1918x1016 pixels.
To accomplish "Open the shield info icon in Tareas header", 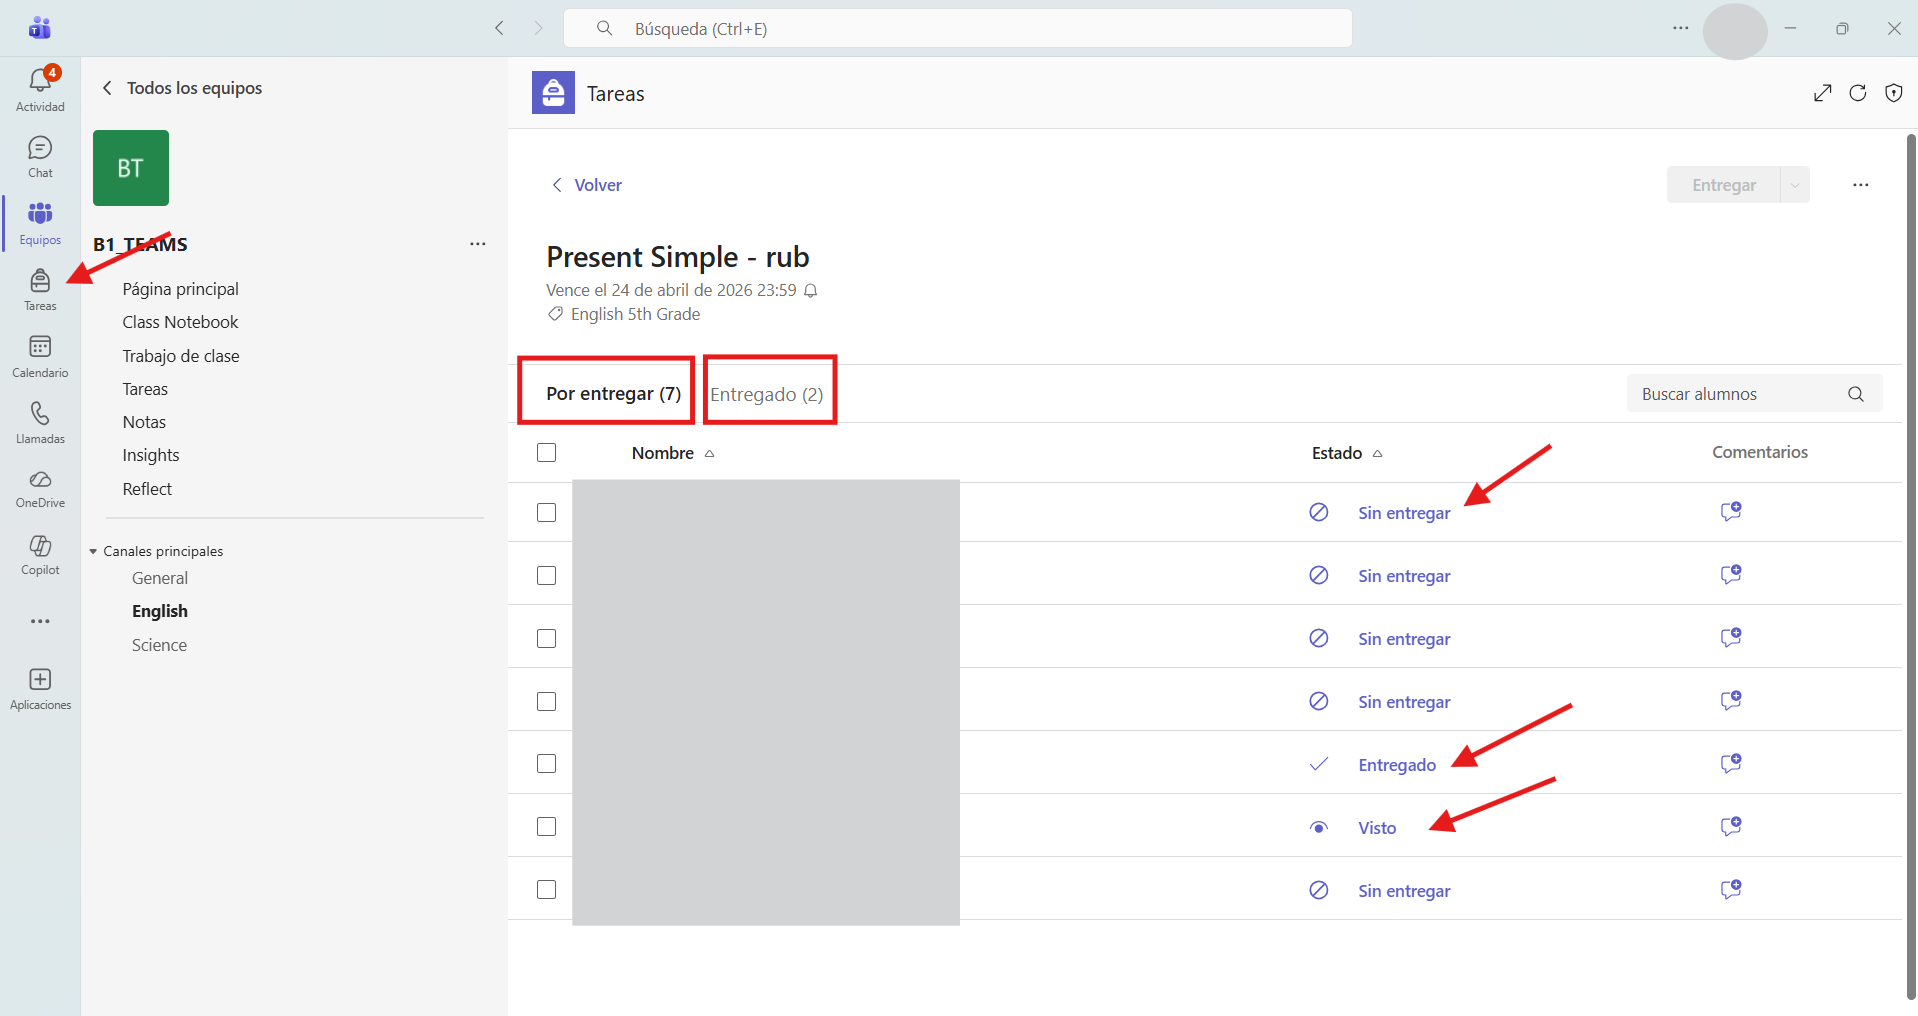I will click(1894, 93).
